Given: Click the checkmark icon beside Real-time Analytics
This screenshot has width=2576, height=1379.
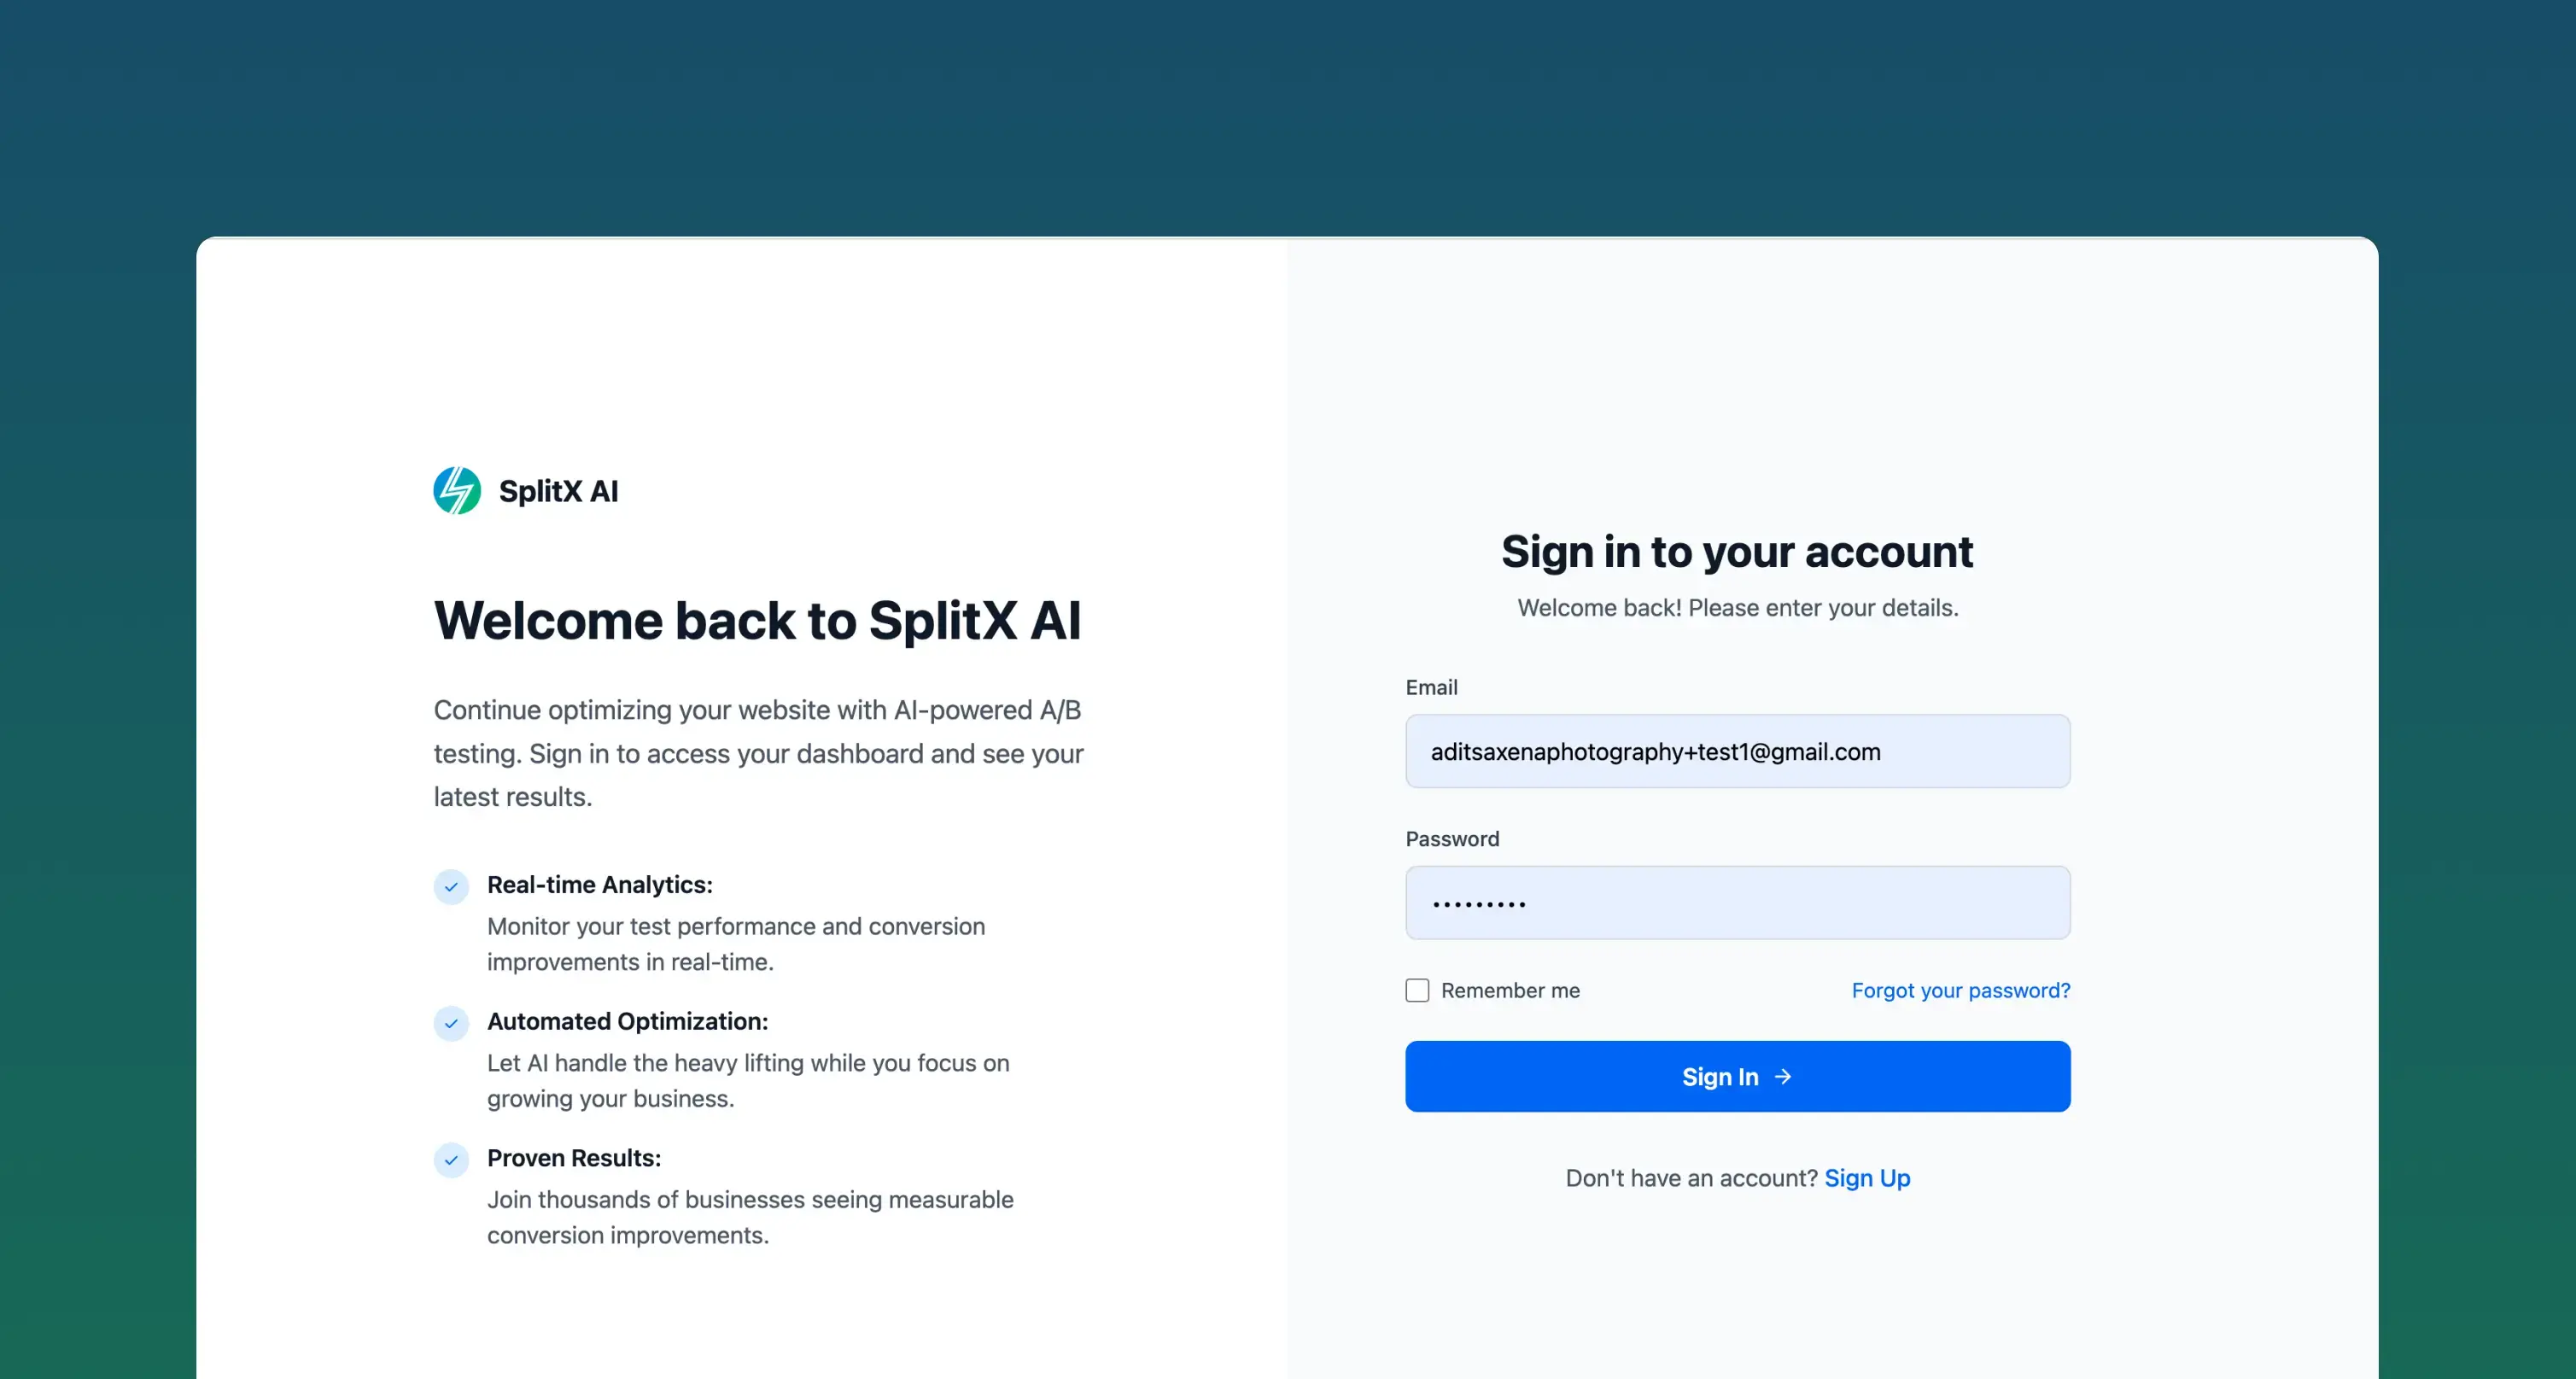Looking at the screenshot, I should coord(452,886).
